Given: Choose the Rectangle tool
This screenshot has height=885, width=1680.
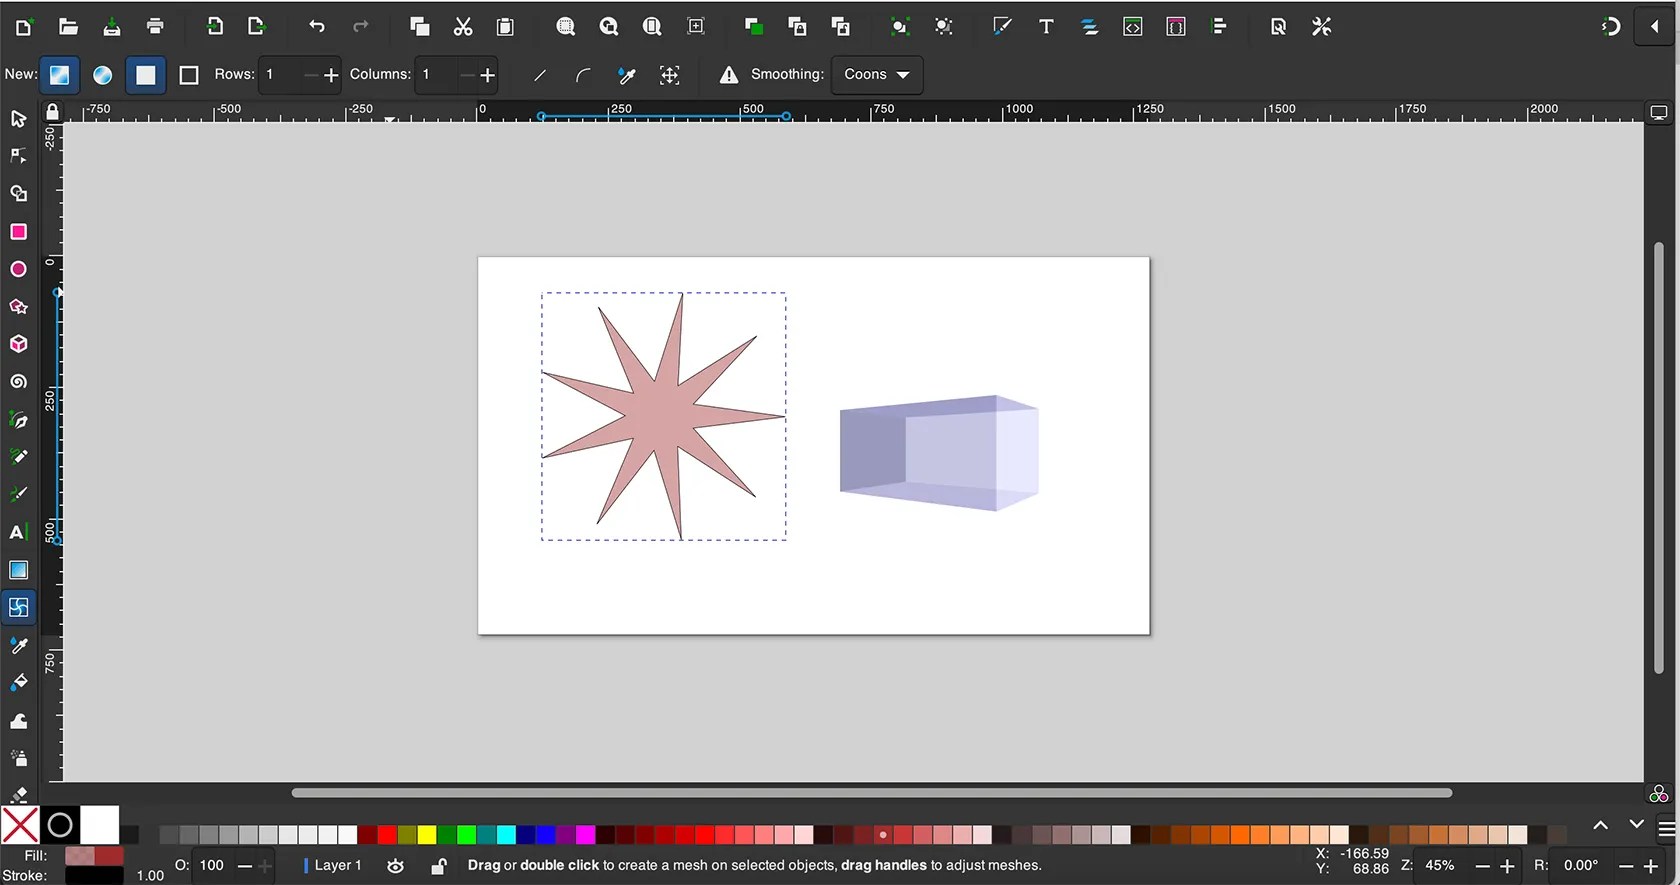Looking at the screenshot, I should pos(18,232).
